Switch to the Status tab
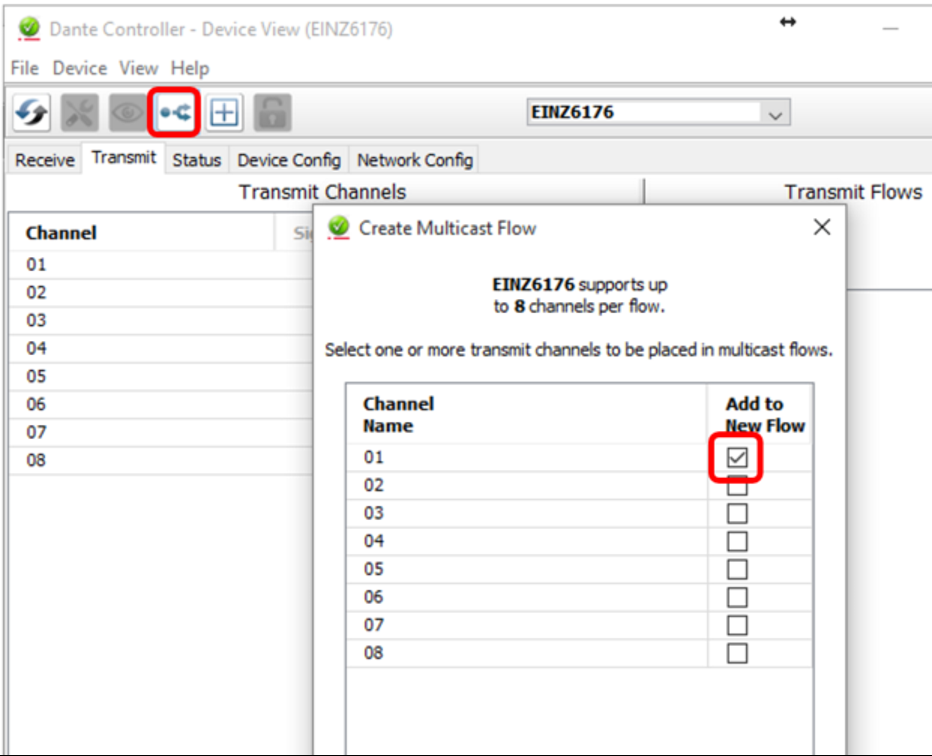The image size is (932, 756). 197,160
